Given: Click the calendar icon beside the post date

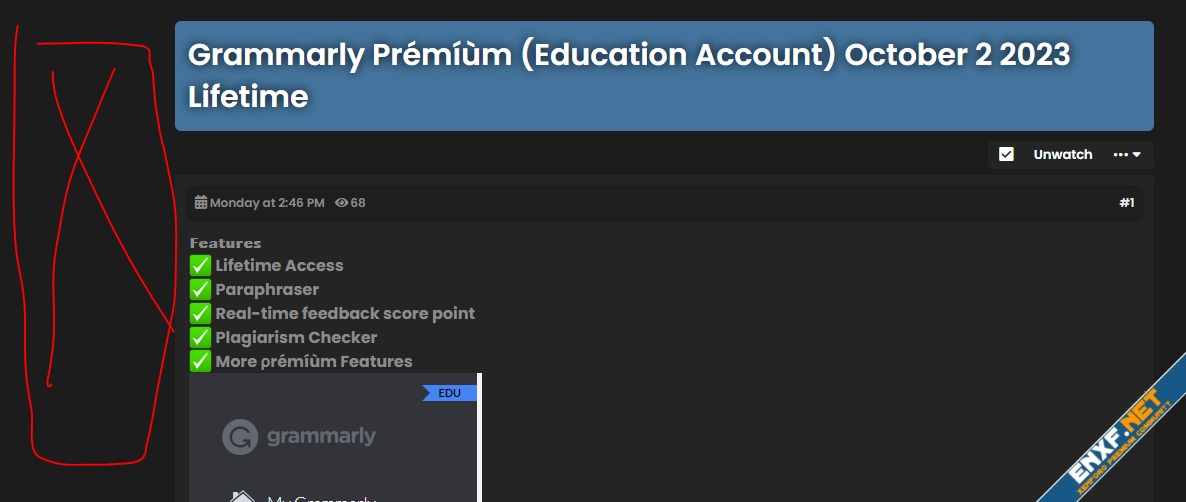Looking at the screenshot, I should pyautogui.click(x=201, y=203).
